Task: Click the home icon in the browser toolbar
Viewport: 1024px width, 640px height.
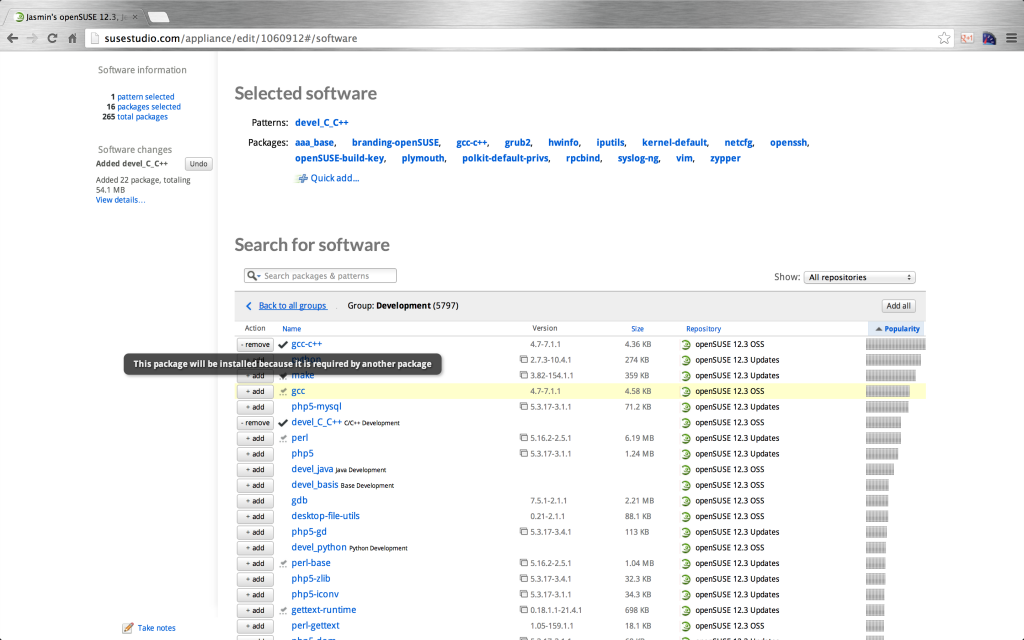Action: click(x=71, y=38)
